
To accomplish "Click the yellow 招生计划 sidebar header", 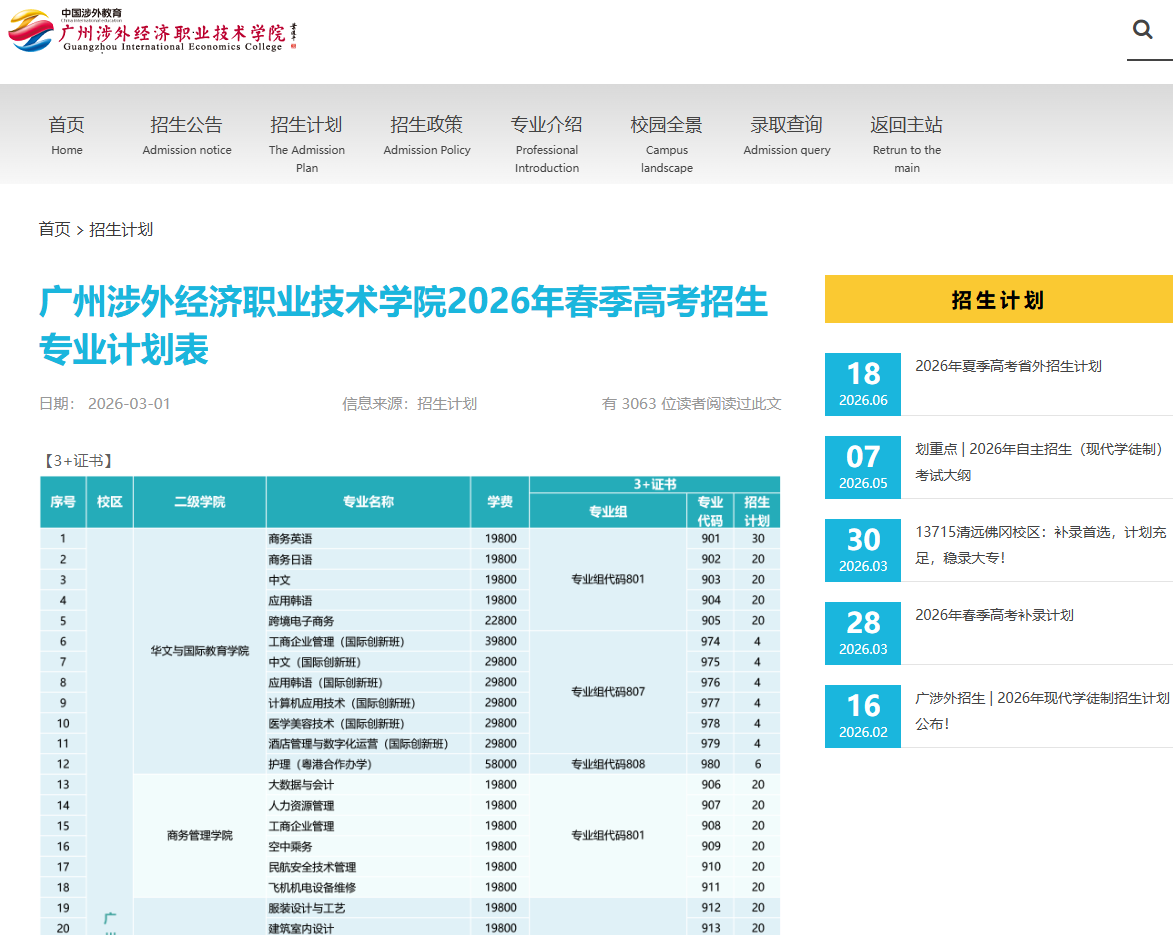I will (x=999, y=299).
